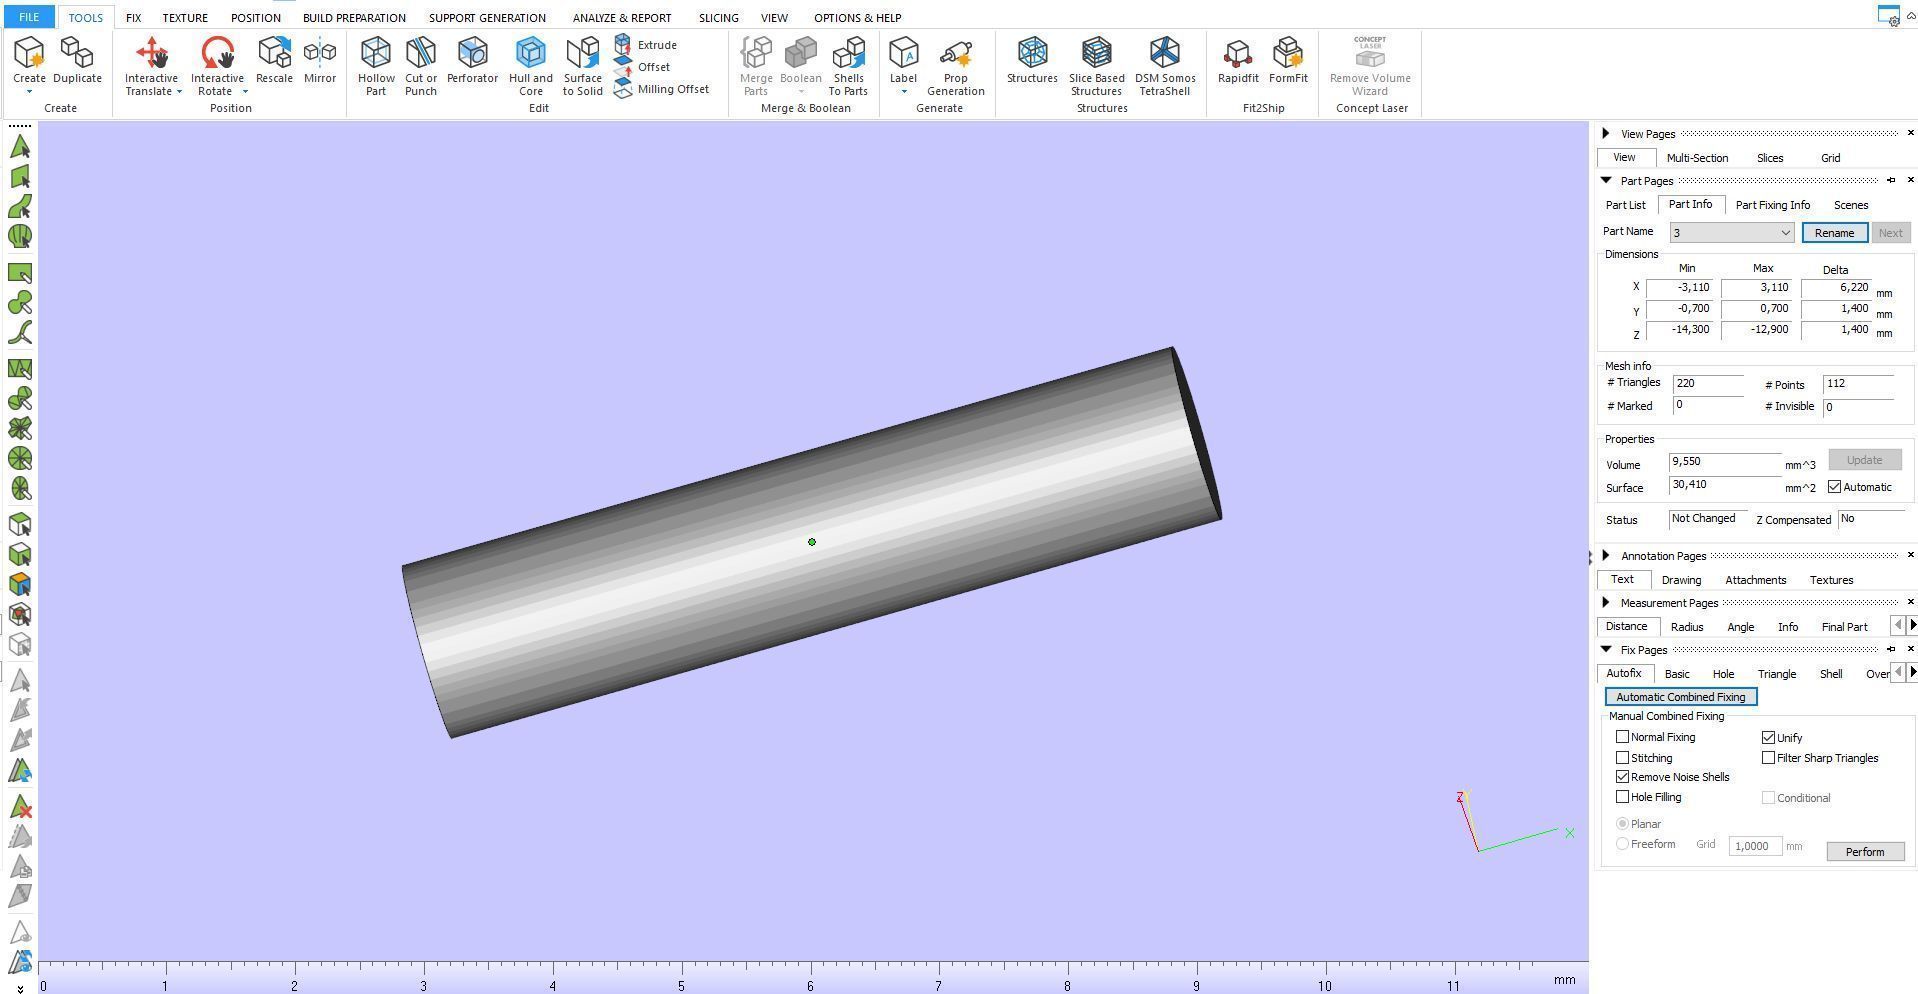Open Surface to Solid tool
Screen dimensions: 1918x994
click(x=582, y=66)
